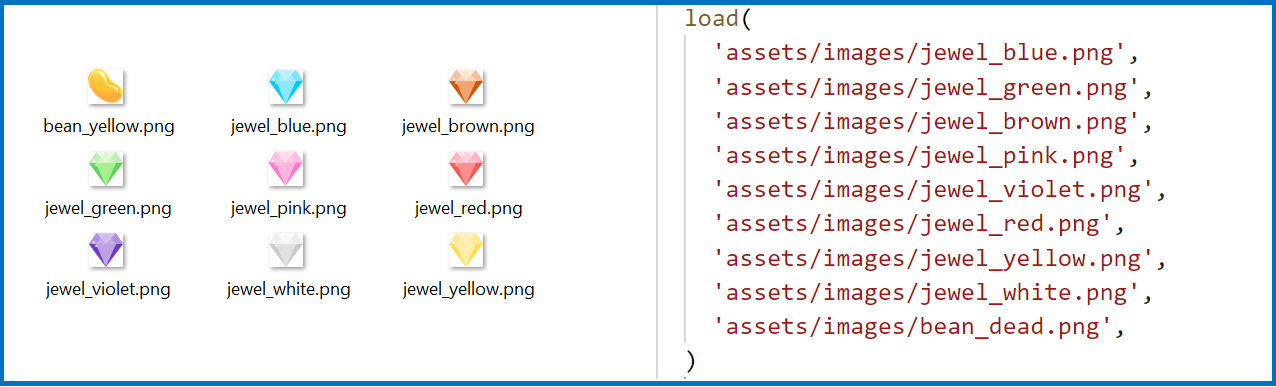Select the pink jewel icon
The width and height of the screenshot is (1276, 387).
(286, 169)
